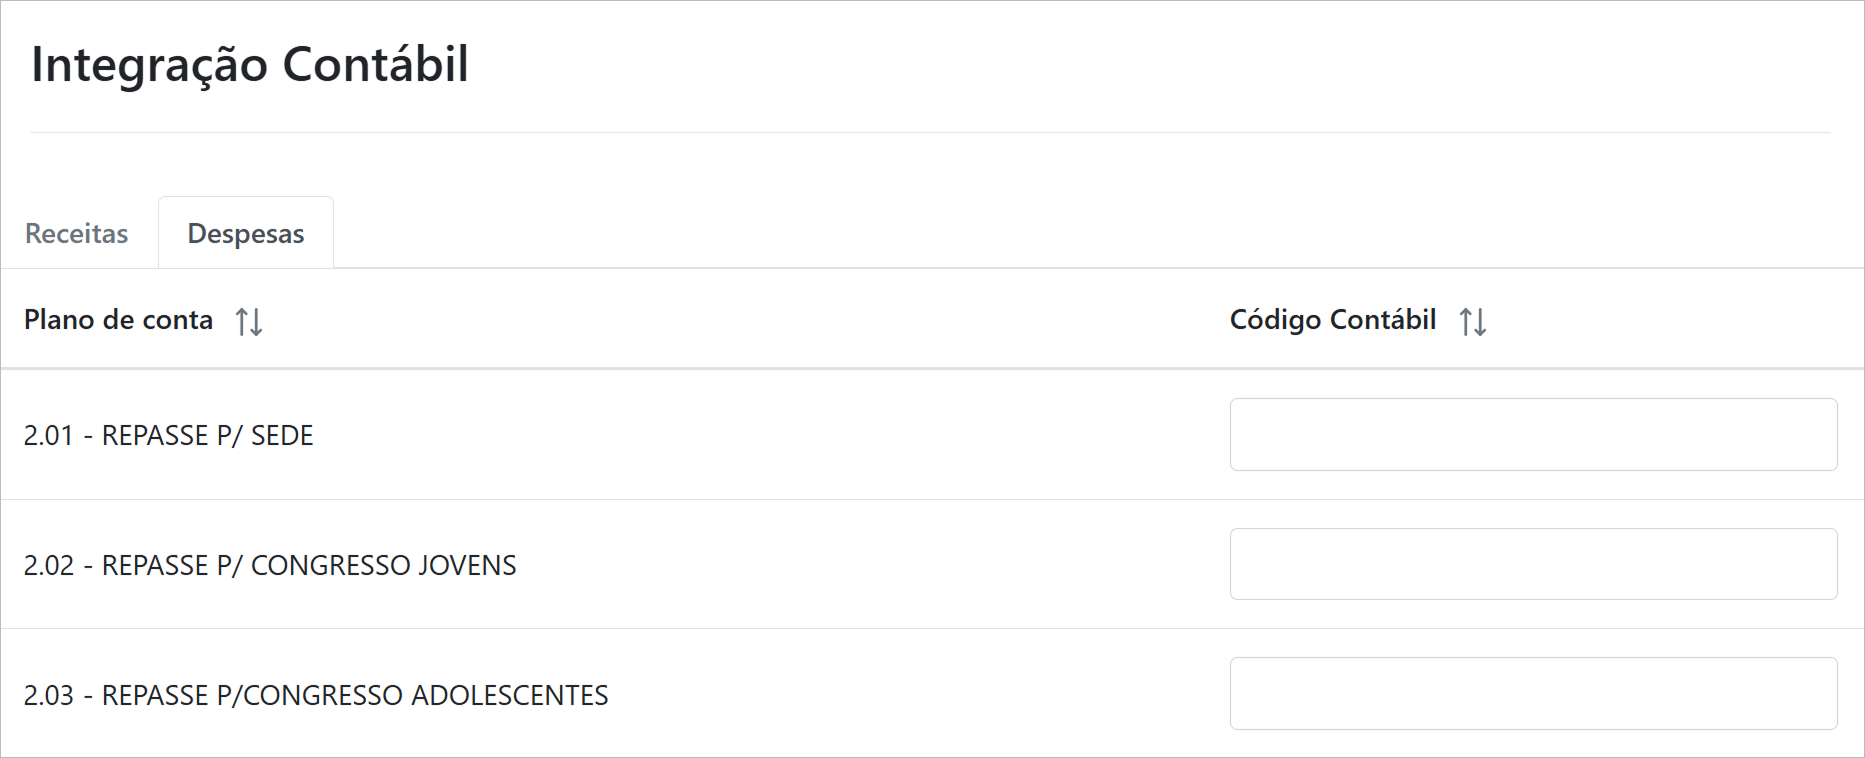
Task: Click the word ADOLESCENTES in the third row
Action: click(510, 696)
